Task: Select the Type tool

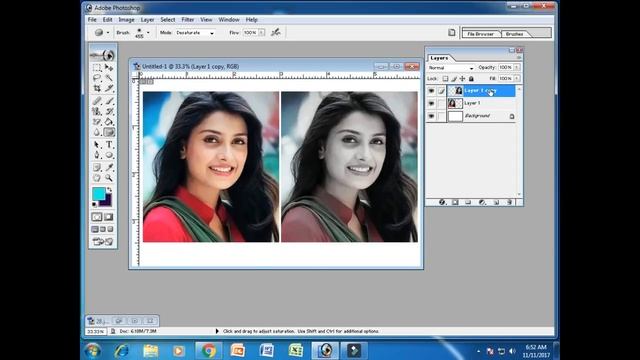Action: (x=109, y=144)
